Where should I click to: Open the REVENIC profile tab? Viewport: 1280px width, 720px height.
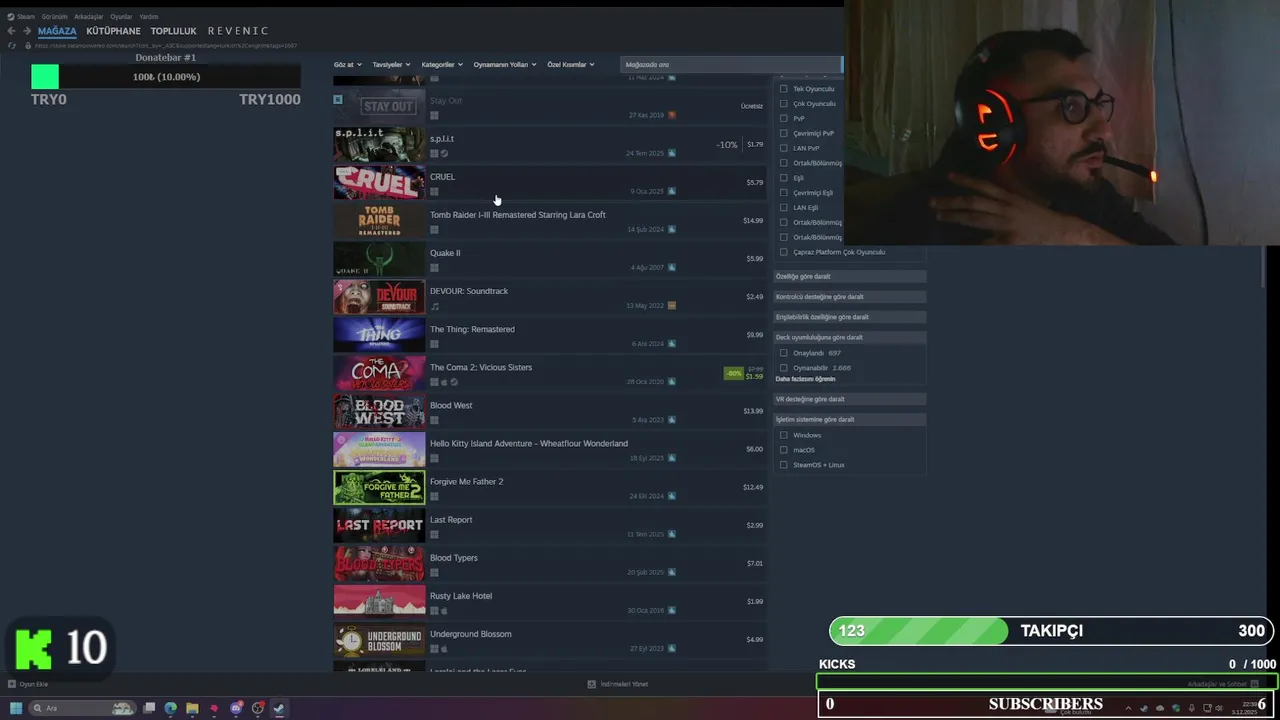pyautogui.click(x=238, y=31)
